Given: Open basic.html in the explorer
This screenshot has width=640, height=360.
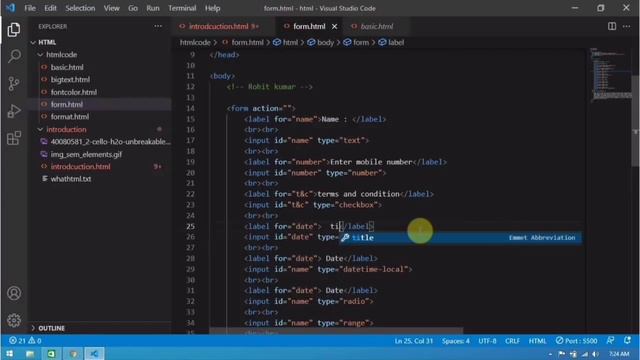Looking at the screenshot, I should coord(67,67).
